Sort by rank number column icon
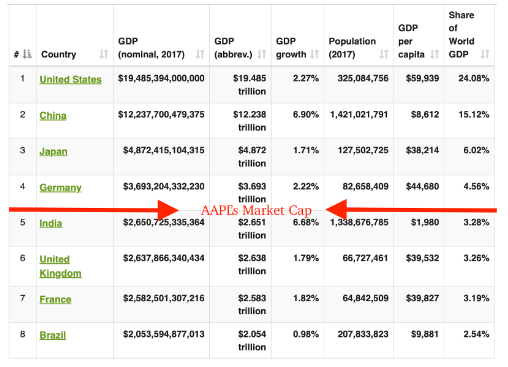This screenshot has width=508, height=367. click(27, 54)
